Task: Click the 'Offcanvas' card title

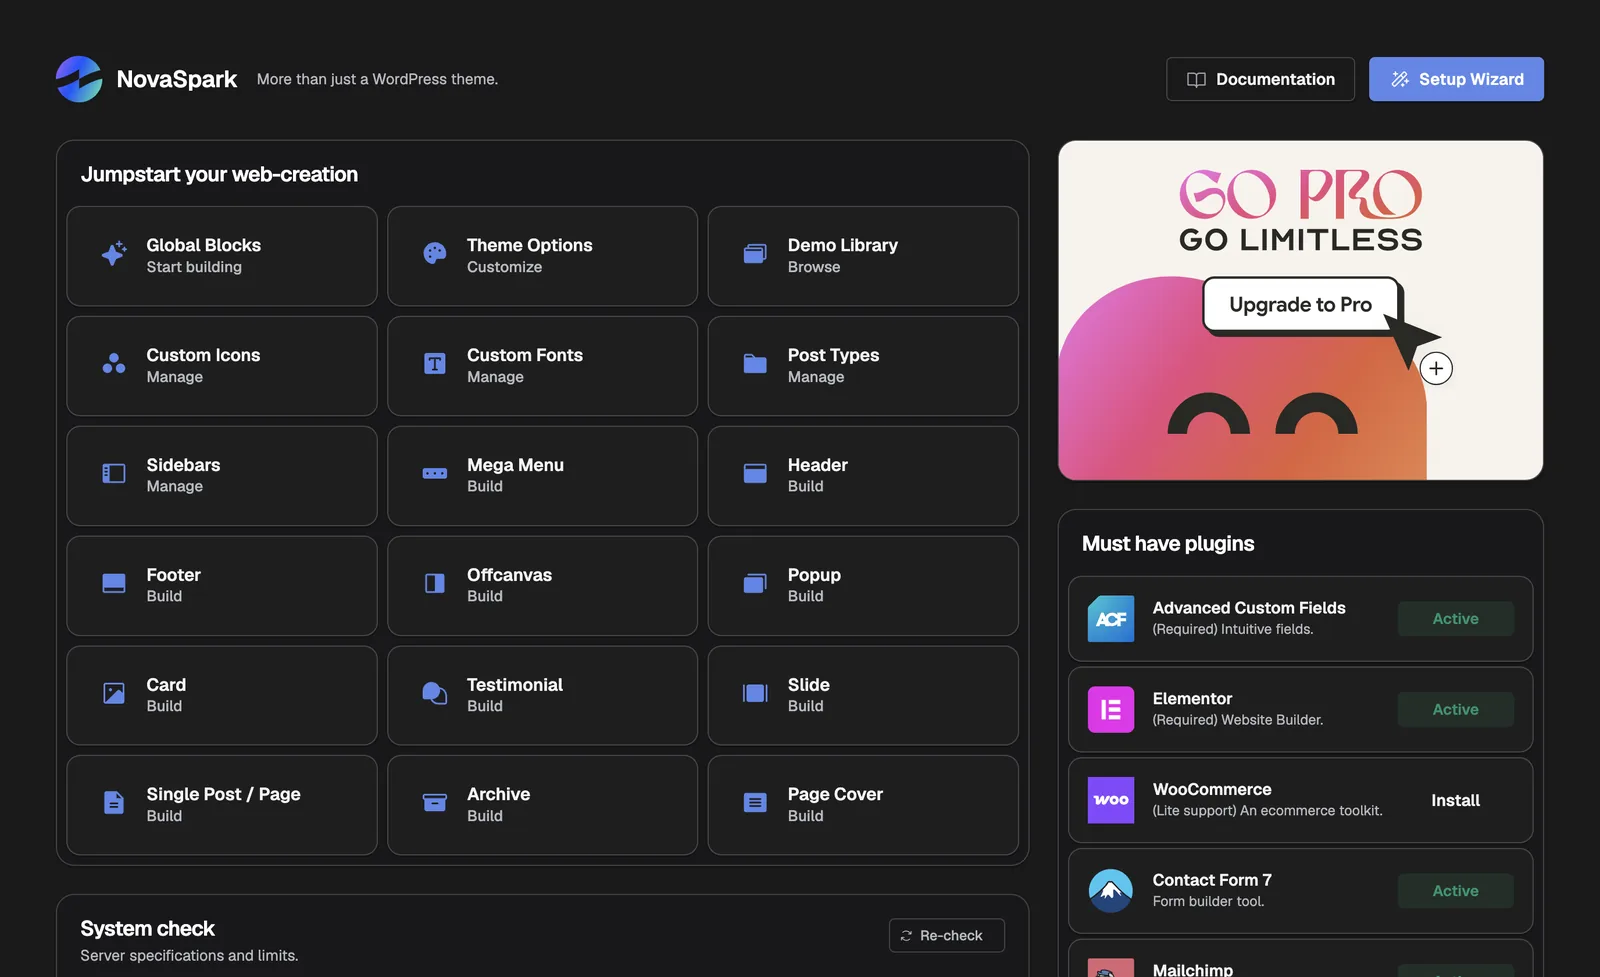Action: [x=509, y=575]
